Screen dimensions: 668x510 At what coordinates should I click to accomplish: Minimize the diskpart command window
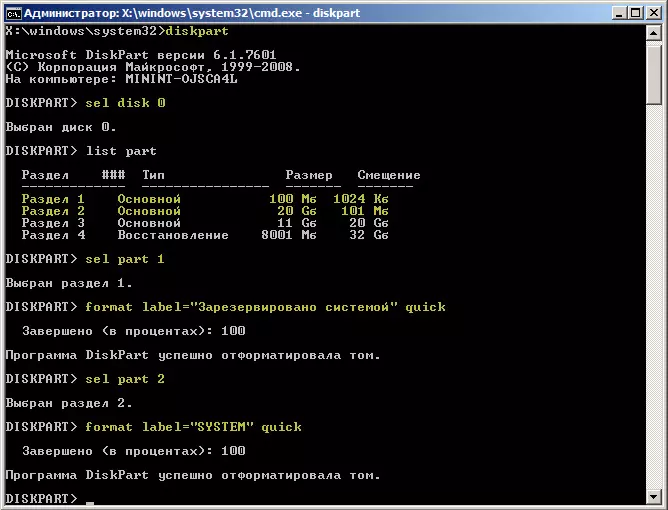[619, 13]
